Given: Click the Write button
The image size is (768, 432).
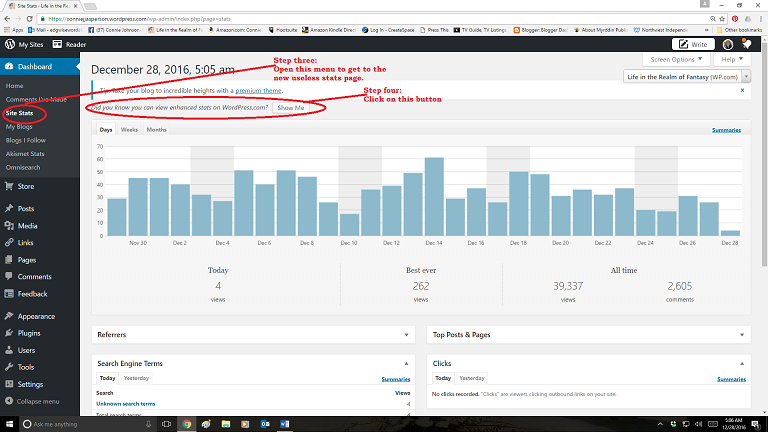Looking at the screenshot, I should coord(696,44).
